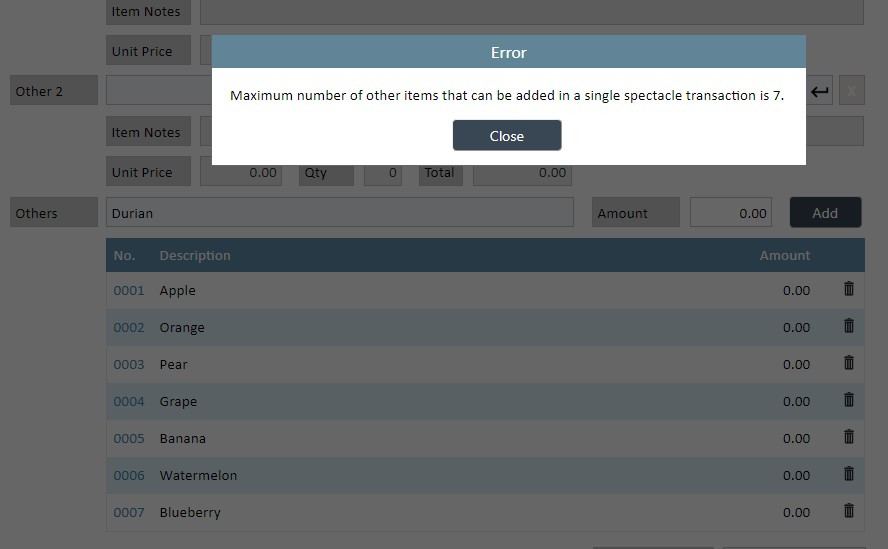Click the Banana description text

(x=182, y=439)
